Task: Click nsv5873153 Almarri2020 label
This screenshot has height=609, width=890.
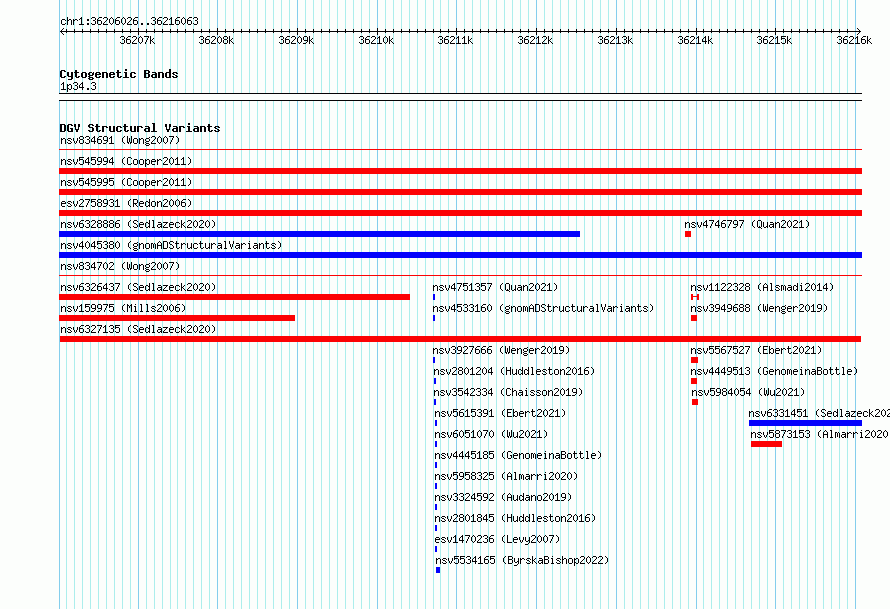Action: tap(820, 434)
